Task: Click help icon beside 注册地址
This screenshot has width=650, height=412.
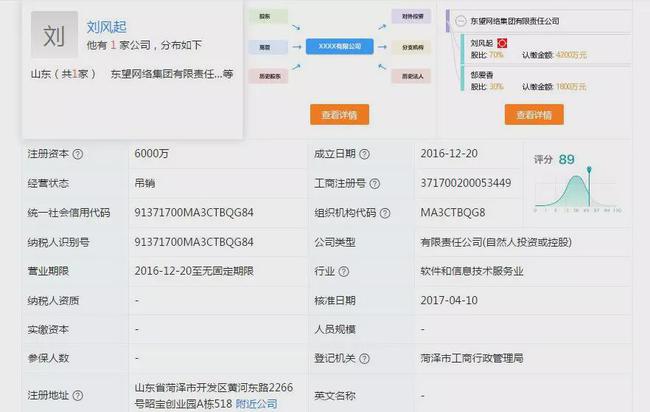Action: click(x=78, y=396)
